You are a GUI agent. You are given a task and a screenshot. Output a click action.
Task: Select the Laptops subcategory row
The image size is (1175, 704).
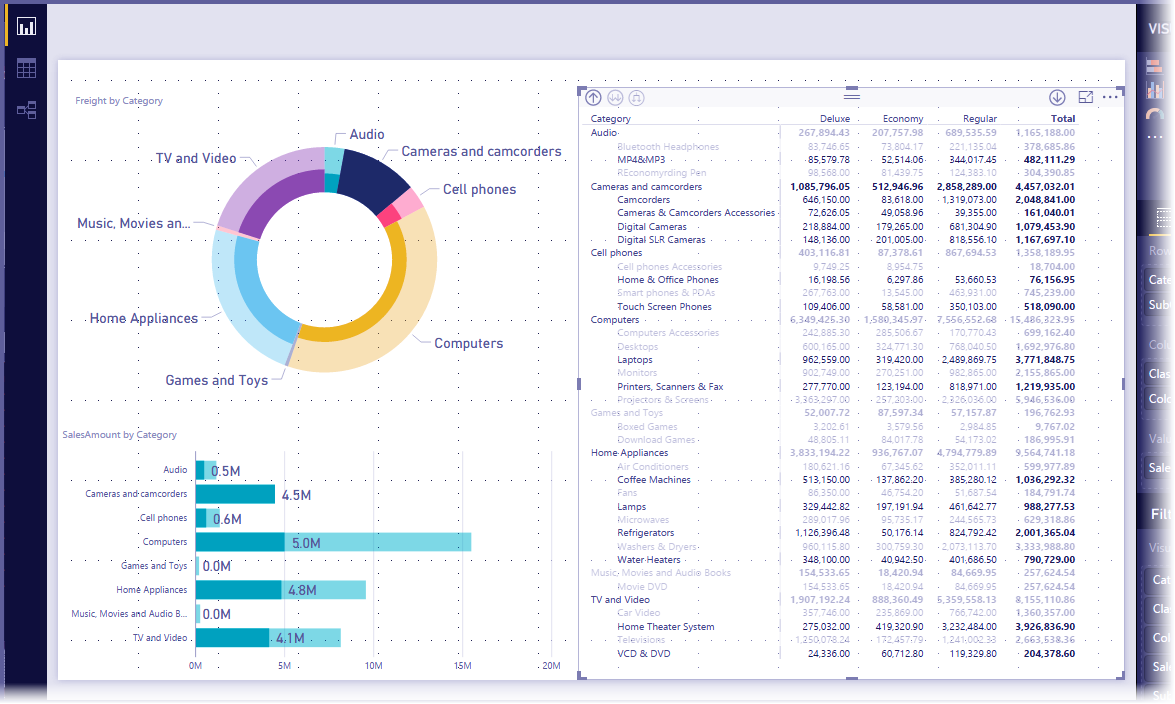point(833,360)
